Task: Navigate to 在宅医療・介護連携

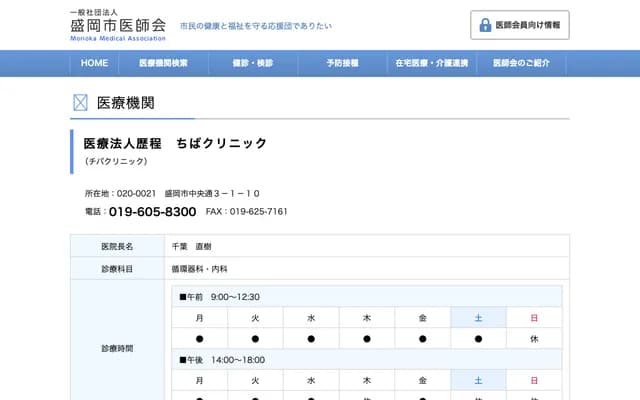Action: pos(430,63)
